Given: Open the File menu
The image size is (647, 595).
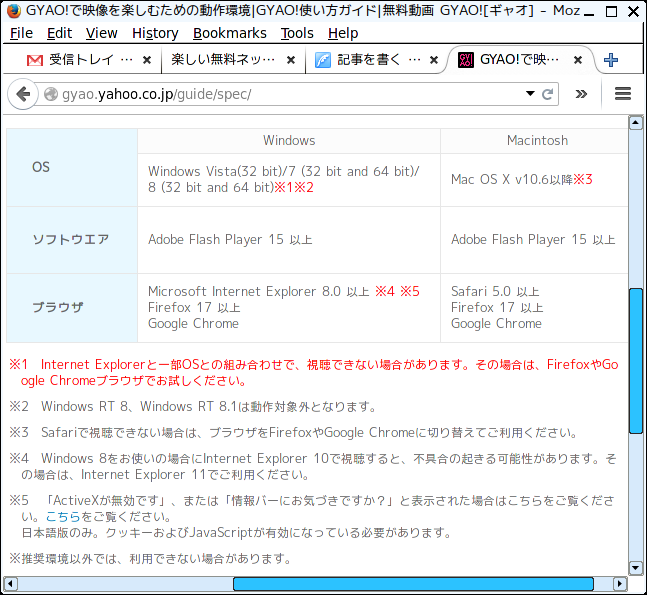Looking at the screenshot, I should [x=21, y=33].
